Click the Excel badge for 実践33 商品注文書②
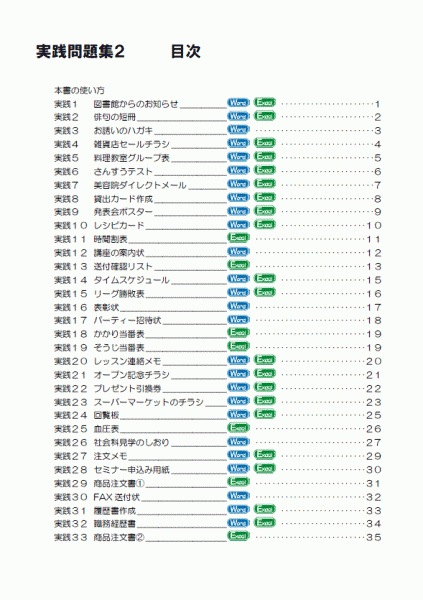Image resolution: width=423 pixels, height=600 pixels. tap(238, 536)
